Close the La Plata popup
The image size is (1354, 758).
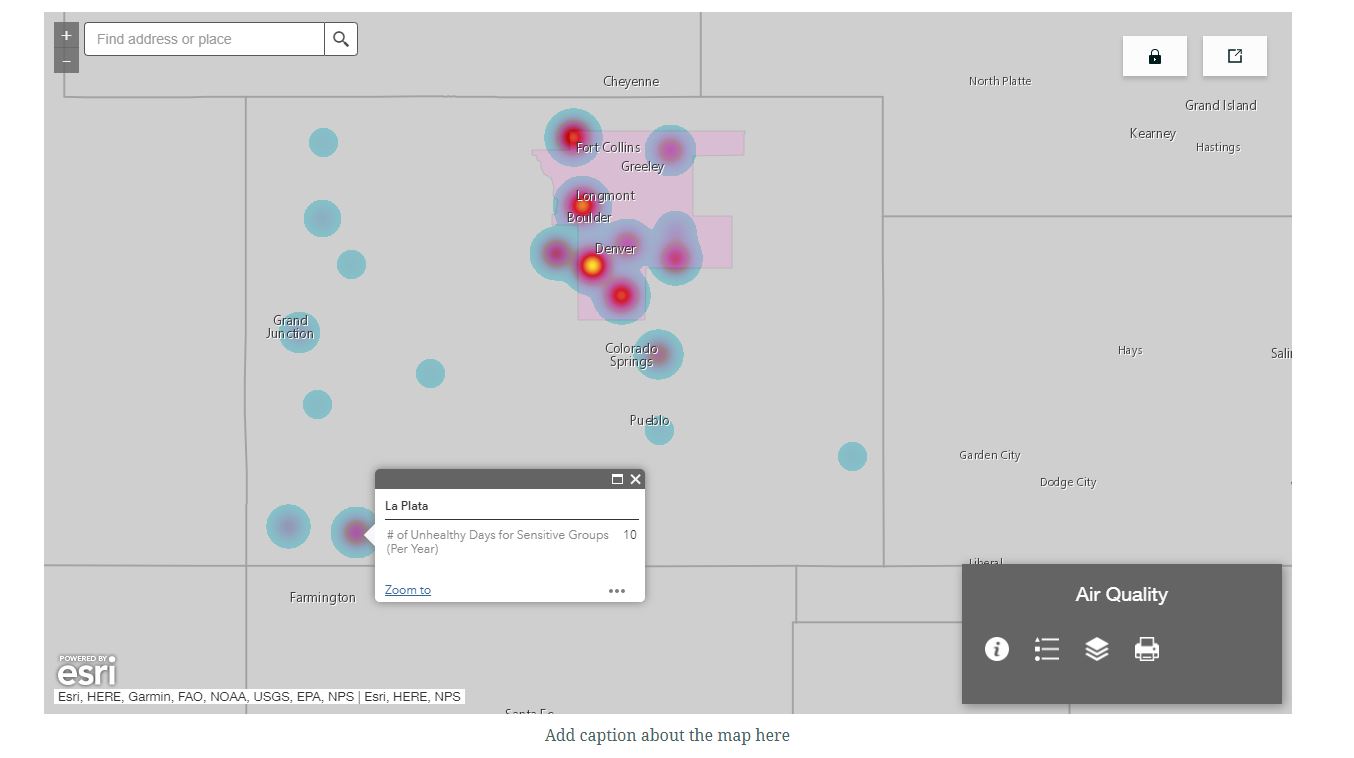(x=635, y=479)
